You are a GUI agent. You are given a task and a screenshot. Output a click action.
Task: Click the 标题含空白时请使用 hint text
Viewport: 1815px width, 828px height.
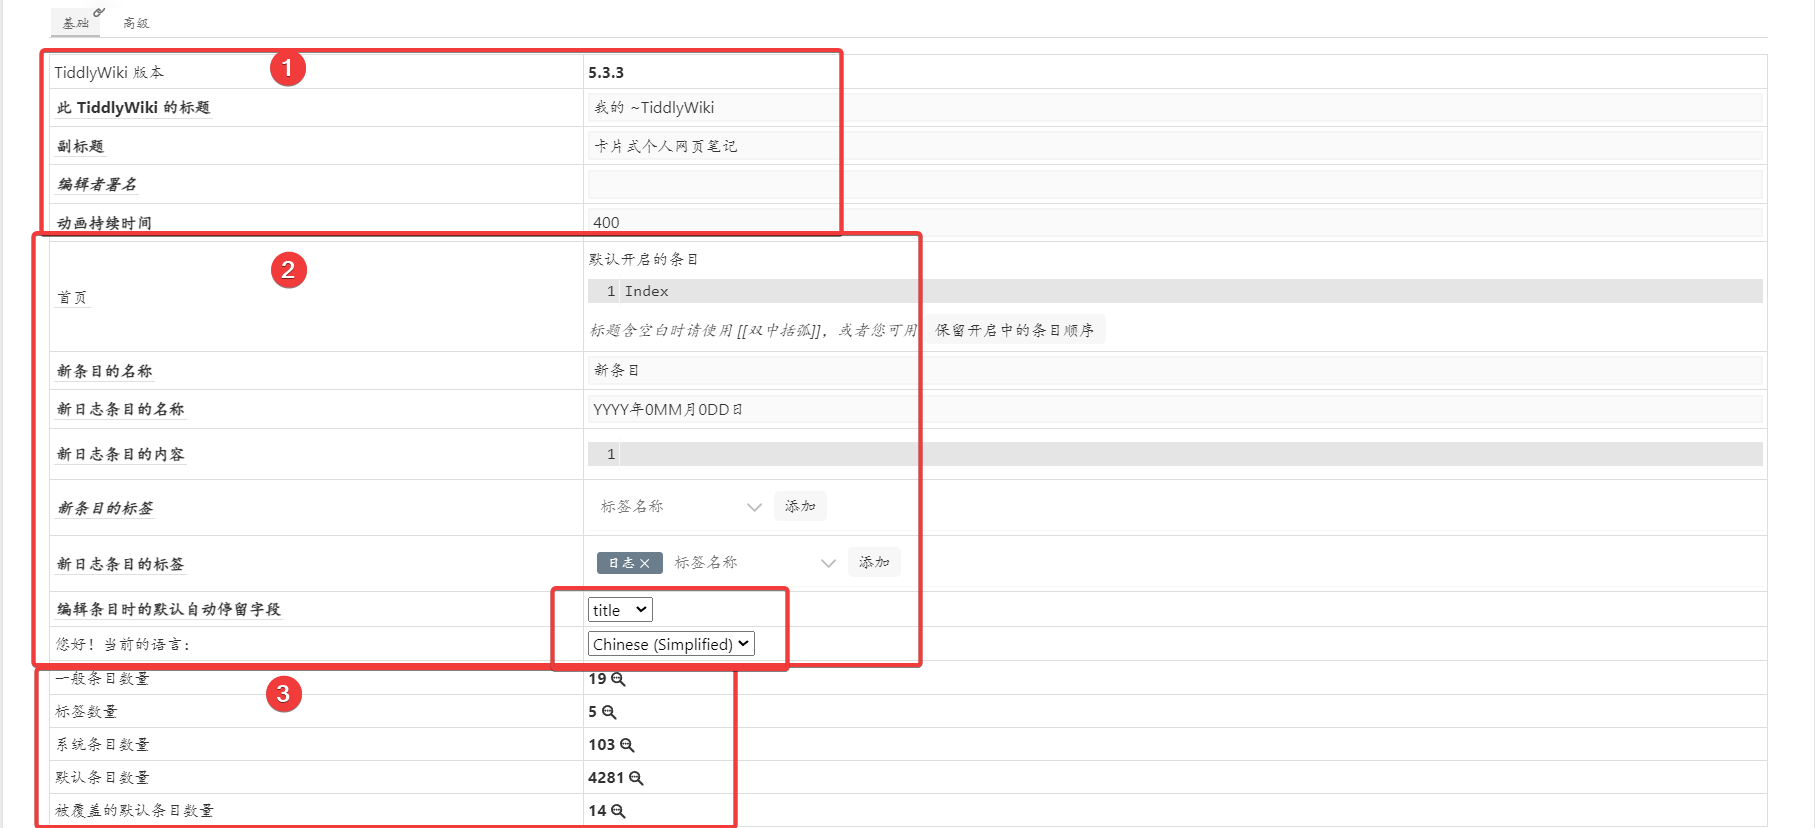click(753, 330)
